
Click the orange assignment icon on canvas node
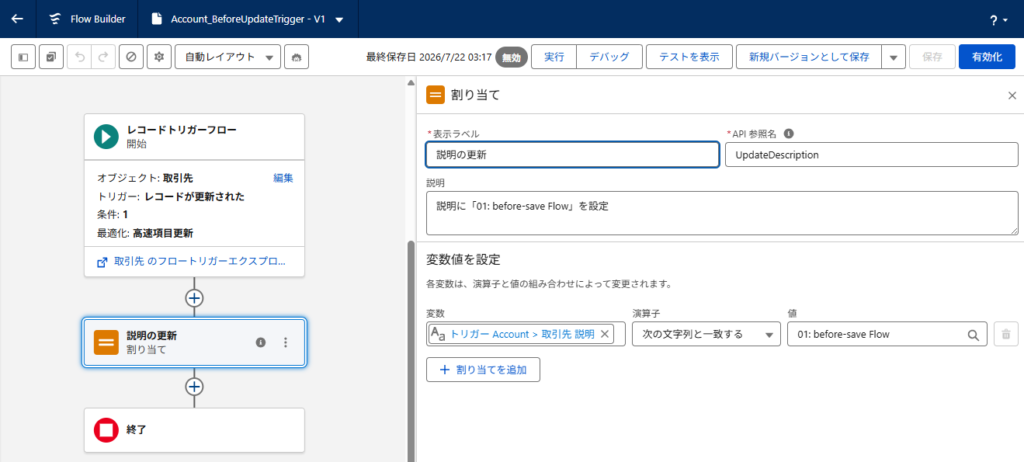106,342
